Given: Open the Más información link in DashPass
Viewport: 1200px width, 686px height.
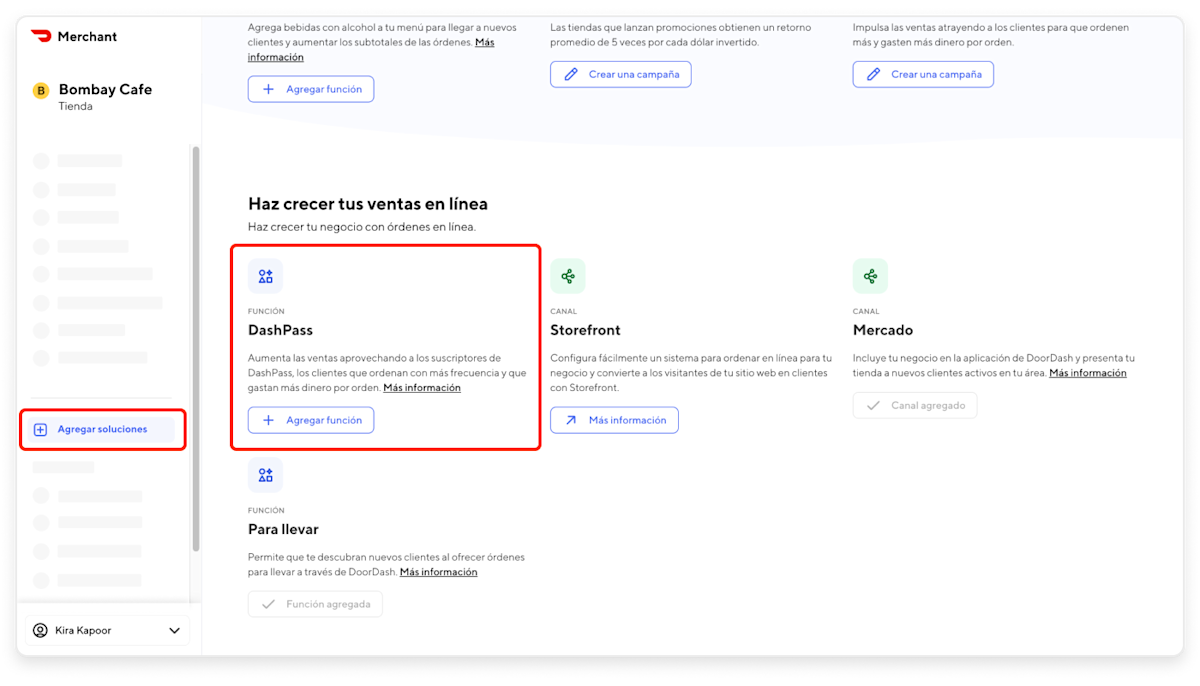Looking at the screenshot, I should [x=422, y=388].
